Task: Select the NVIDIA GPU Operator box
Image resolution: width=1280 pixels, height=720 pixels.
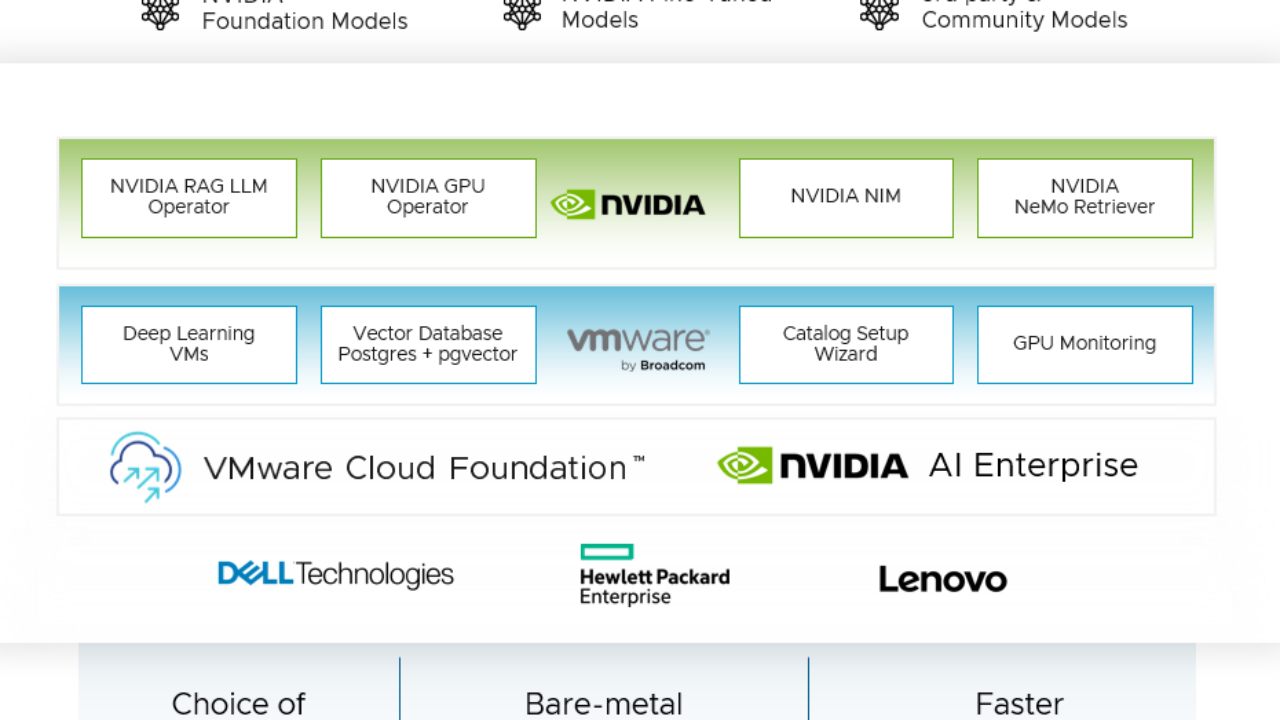Action: tap(428, 198)
